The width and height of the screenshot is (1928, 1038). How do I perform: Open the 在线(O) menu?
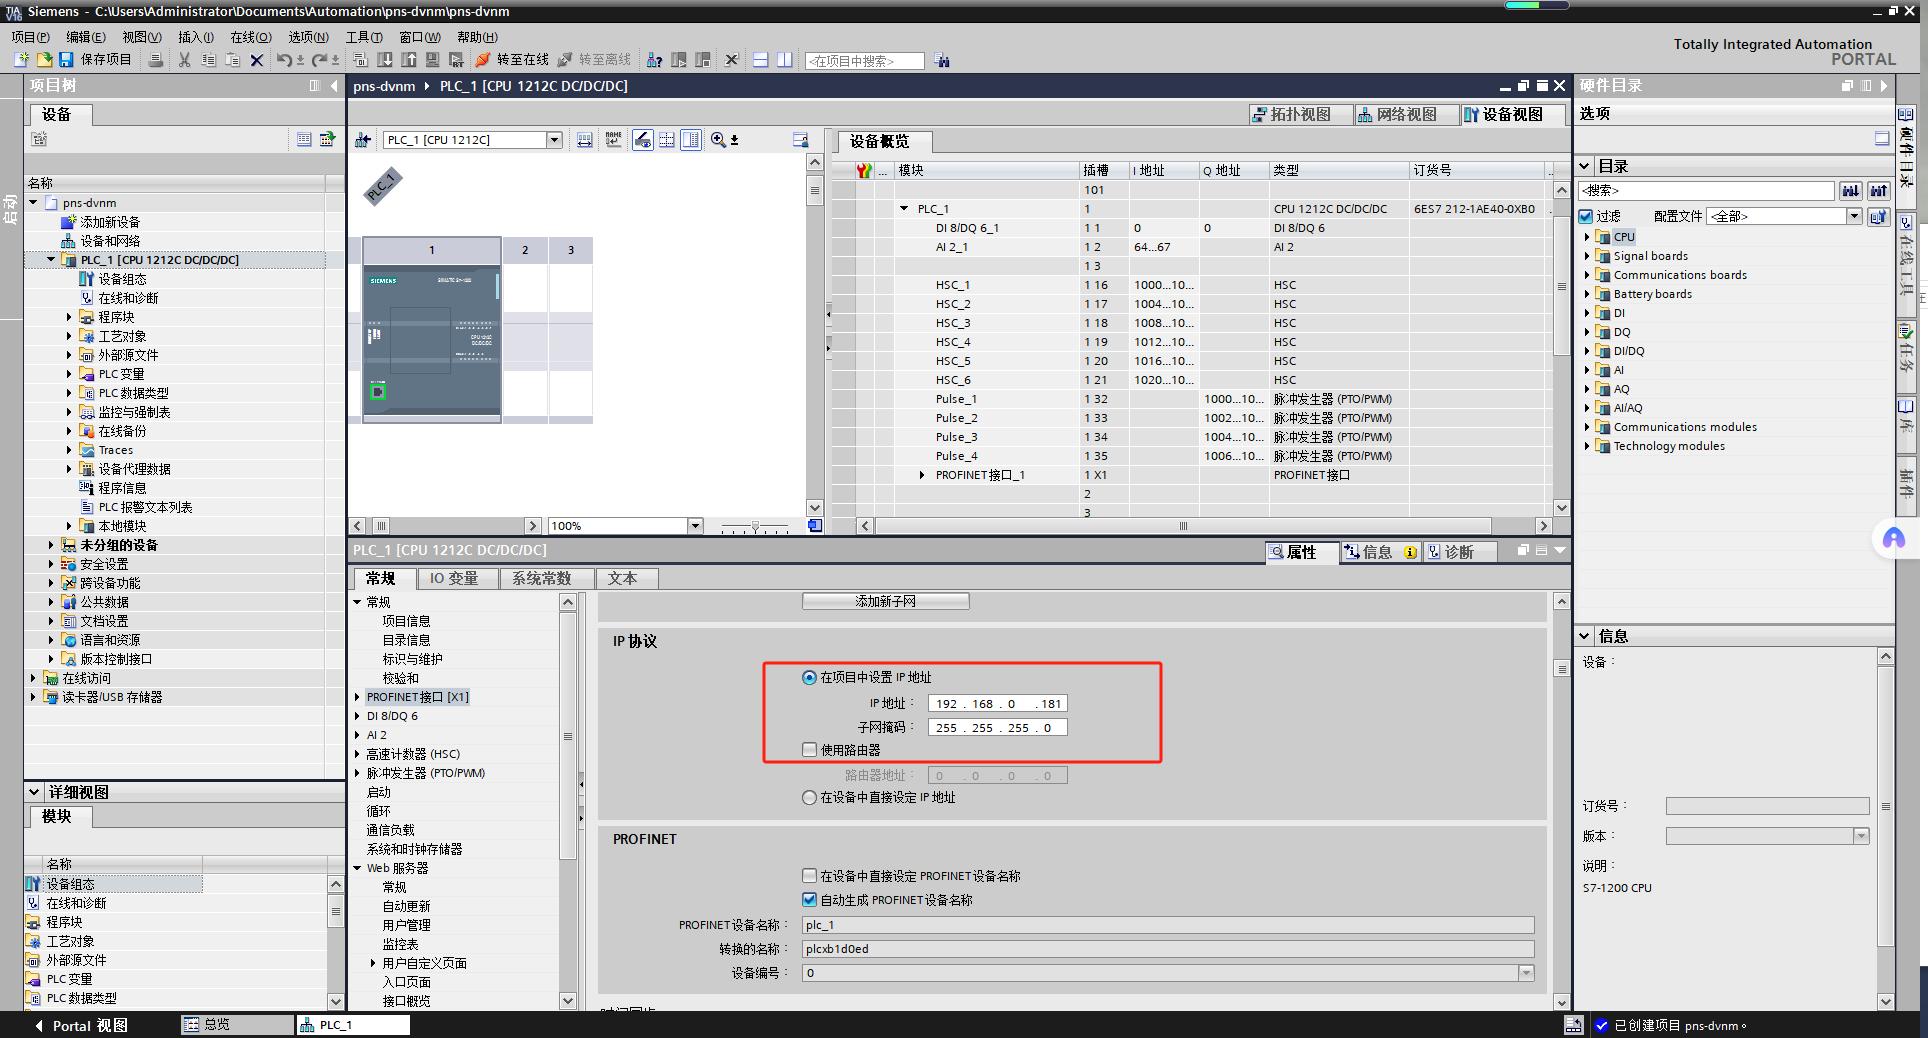(x=251, y=37)
